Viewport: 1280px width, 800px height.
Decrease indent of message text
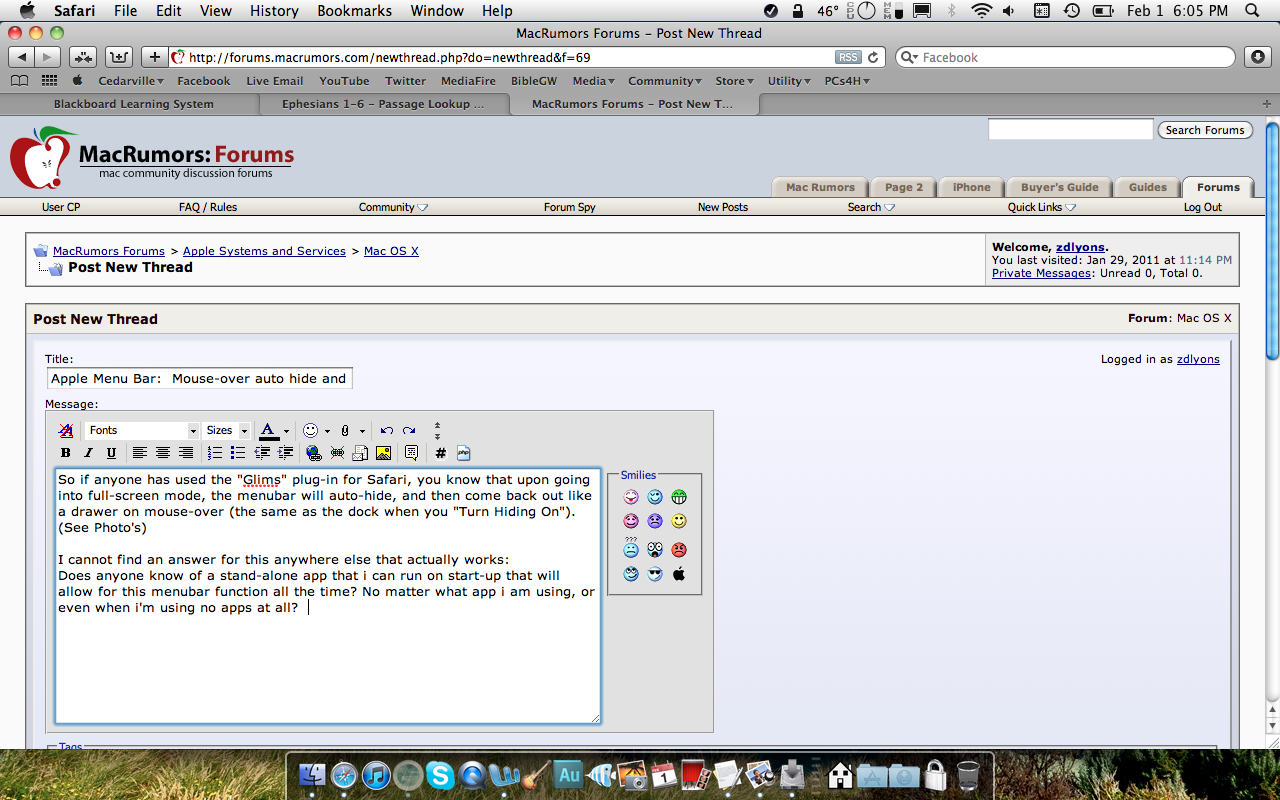pyautogui.click(x=262, y=453)
